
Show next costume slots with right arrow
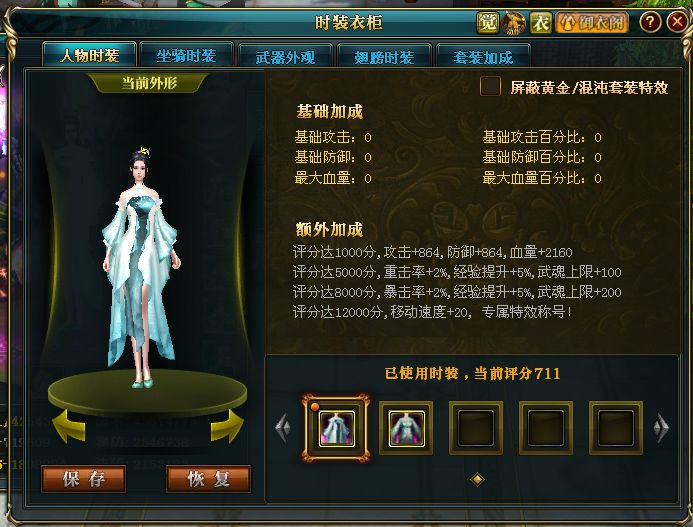tap(661, 428)
